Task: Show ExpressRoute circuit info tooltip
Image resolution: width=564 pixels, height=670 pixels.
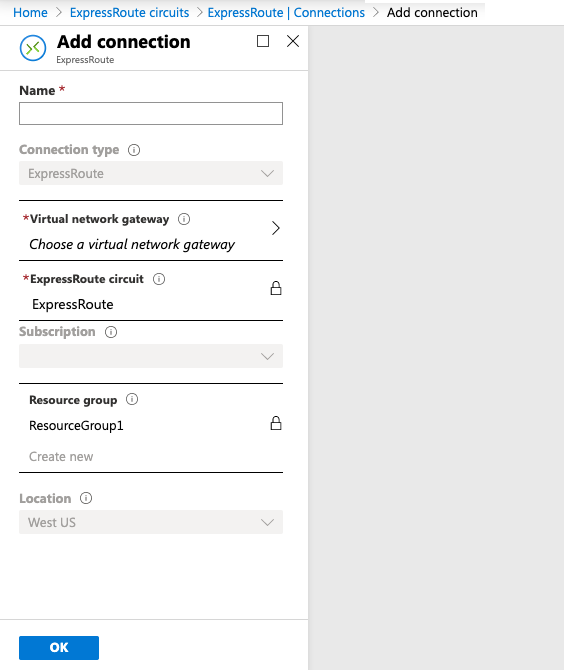Action: [159, 279]
